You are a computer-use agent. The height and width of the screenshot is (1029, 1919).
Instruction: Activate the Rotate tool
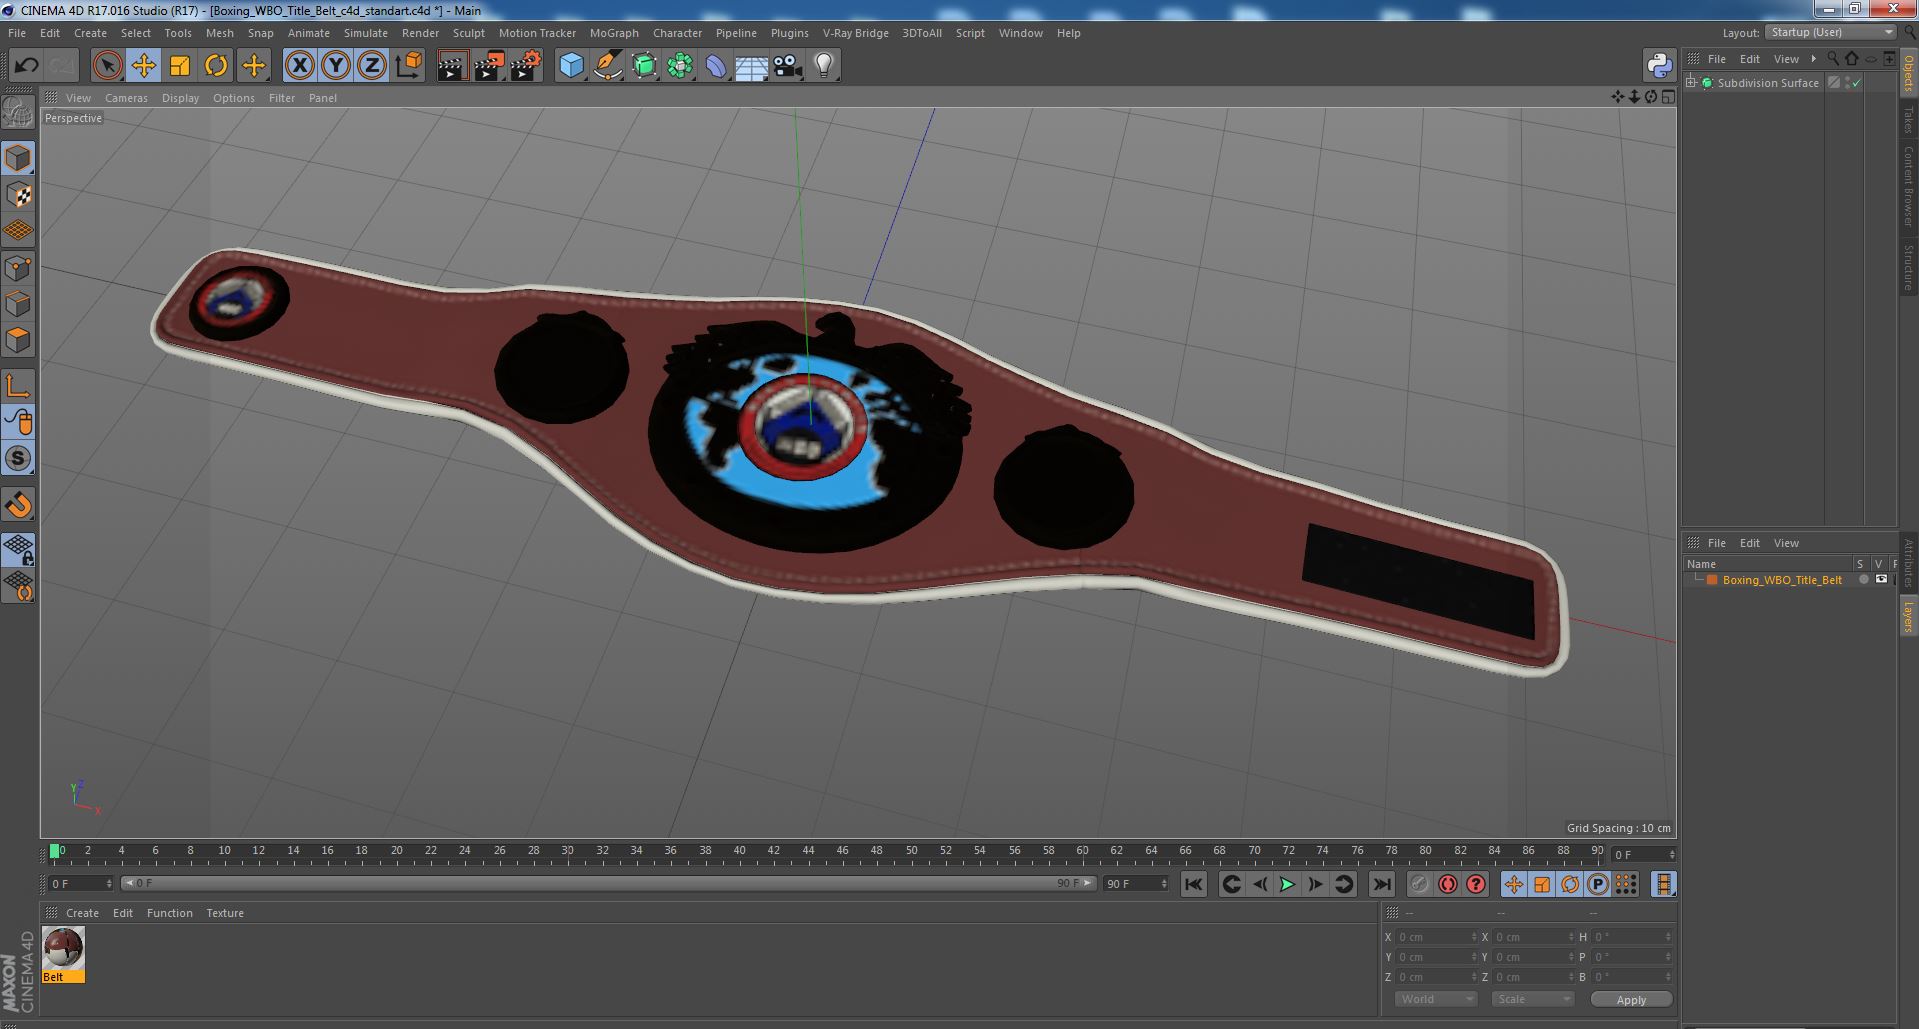216,66
